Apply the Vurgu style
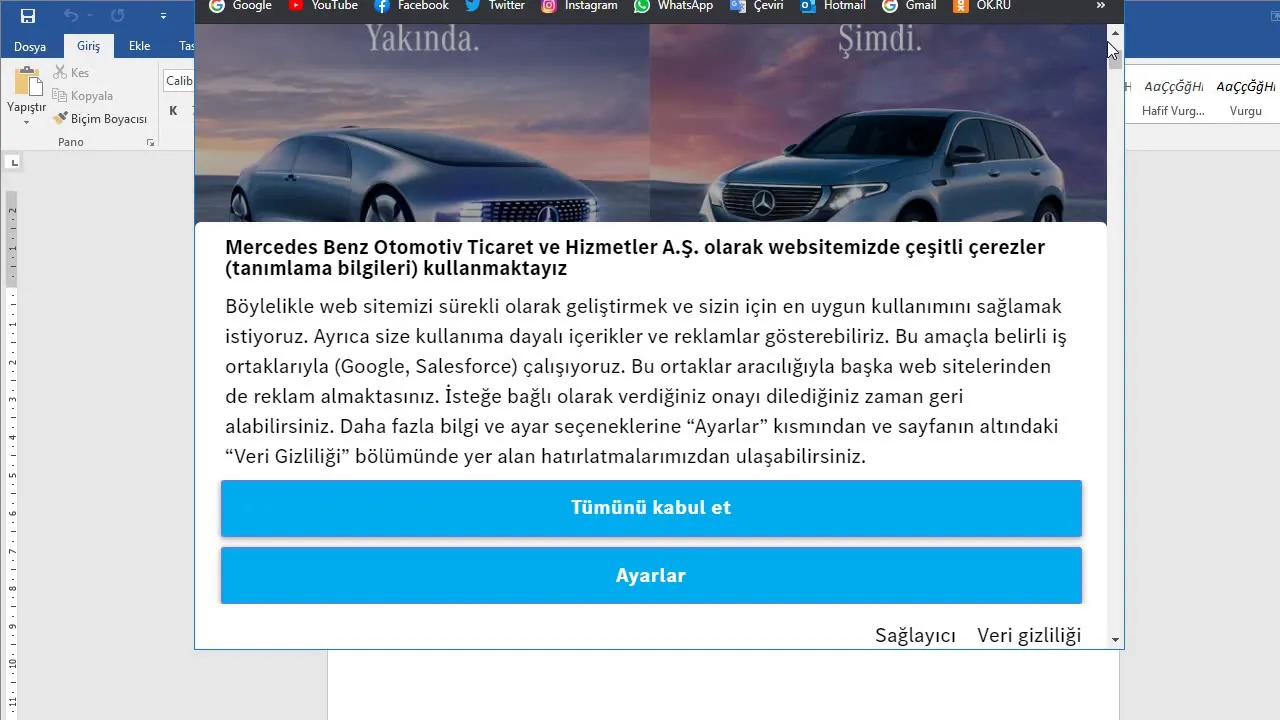Screen dimensions: 1280x720 click(x=1246, y=98)
